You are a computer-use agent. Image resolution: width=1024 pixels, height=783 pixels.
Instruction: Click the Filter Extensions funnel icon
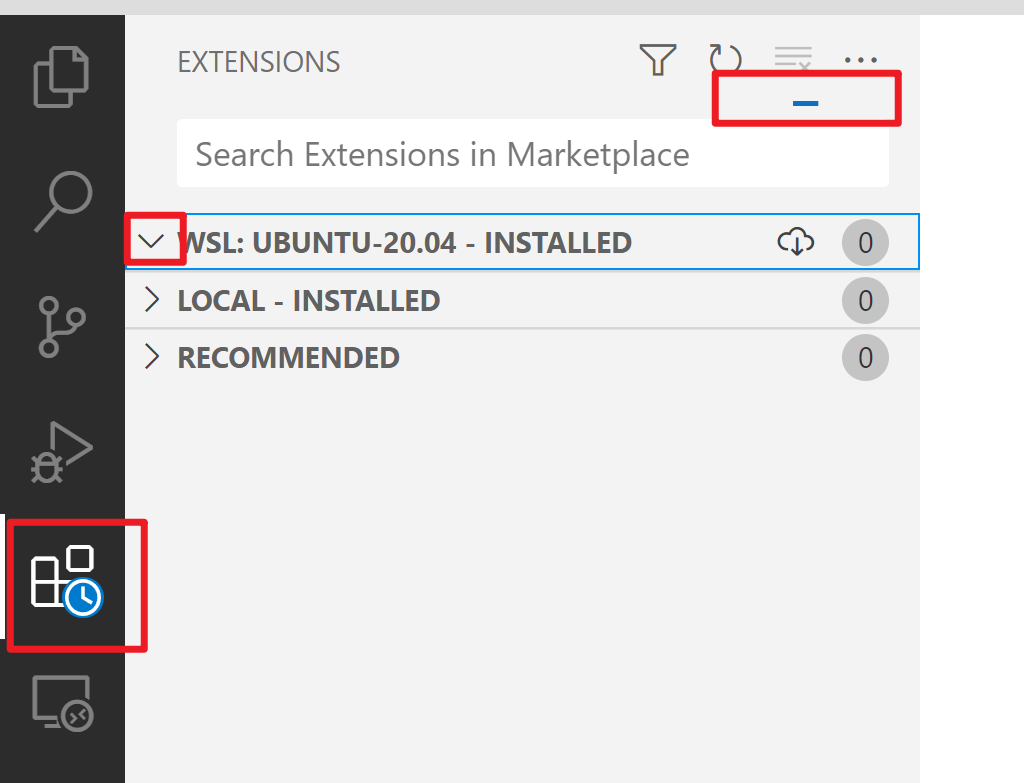tap(657, 60)
